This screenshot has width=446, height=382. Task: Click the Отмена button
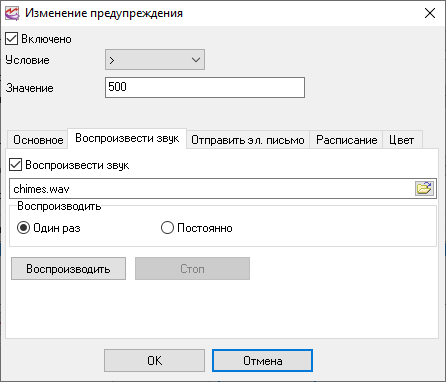coord(262,360)
